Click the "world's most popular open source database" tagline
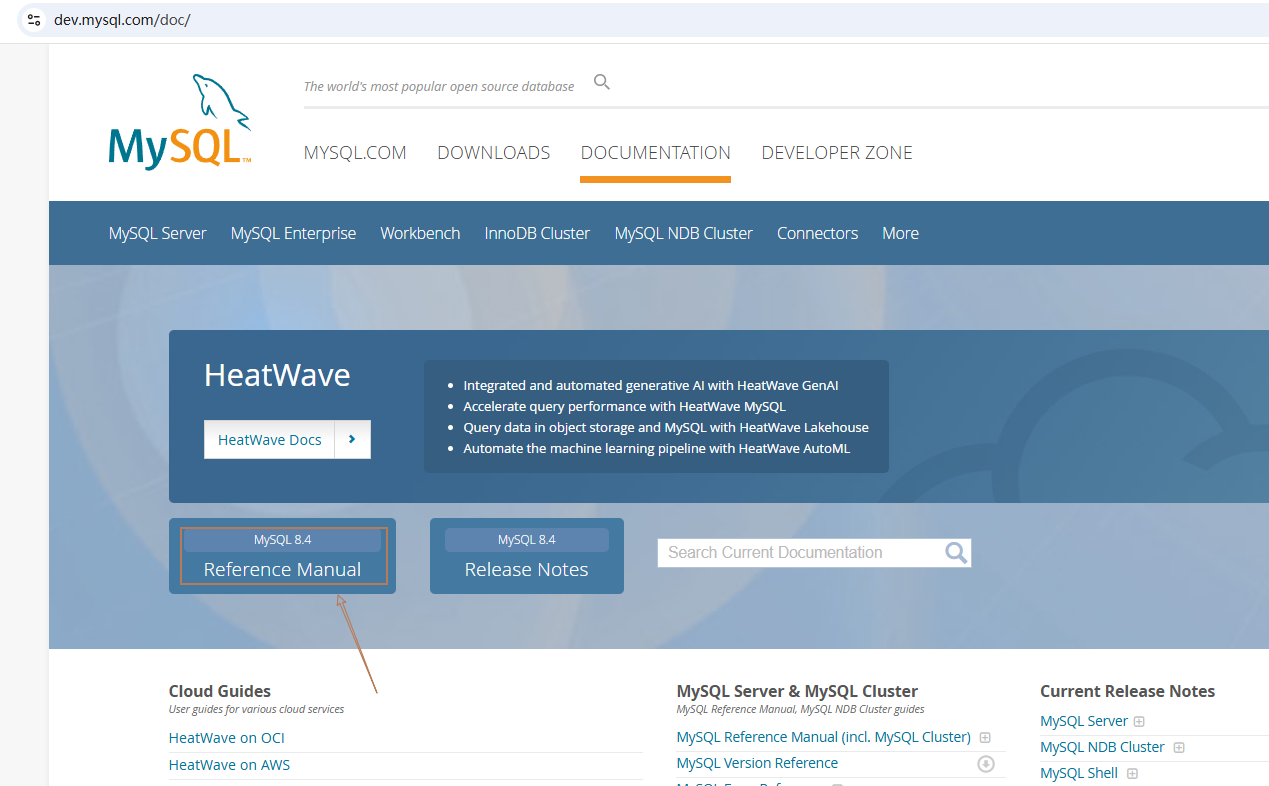 (439, 86)
